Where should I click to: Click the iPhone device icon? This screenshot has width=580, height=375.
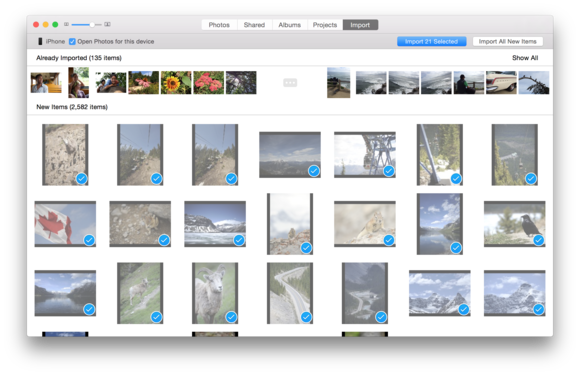point(40,41)
